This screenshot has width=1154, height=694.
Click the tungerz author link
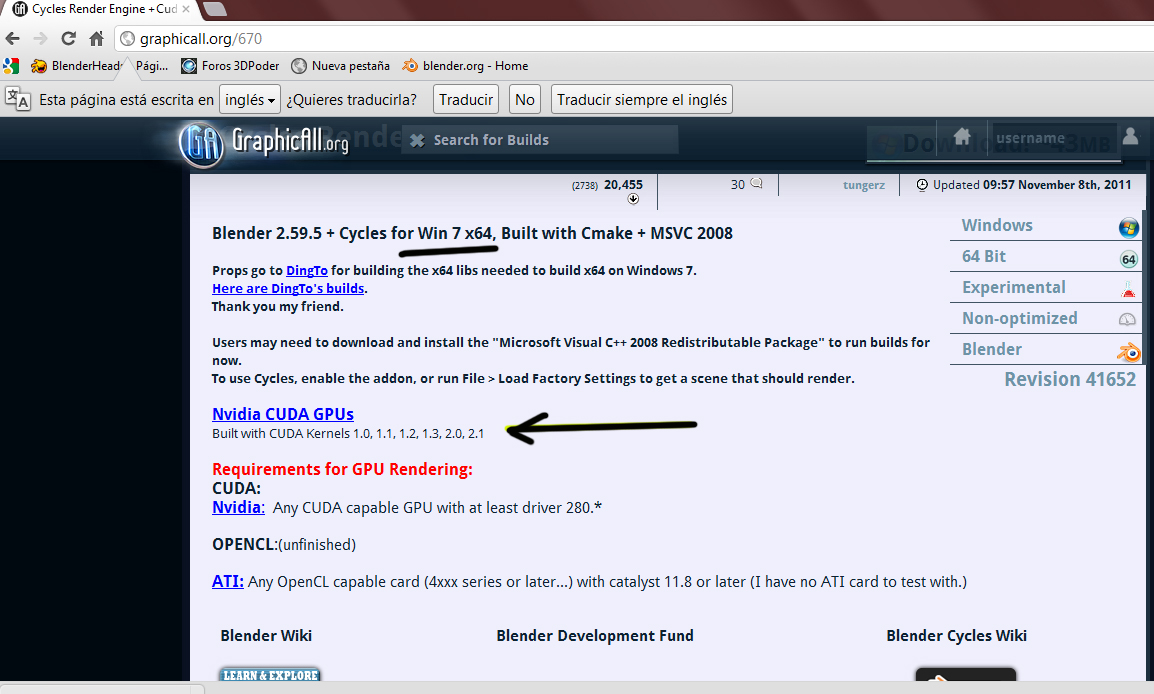[x=864, y=185]
